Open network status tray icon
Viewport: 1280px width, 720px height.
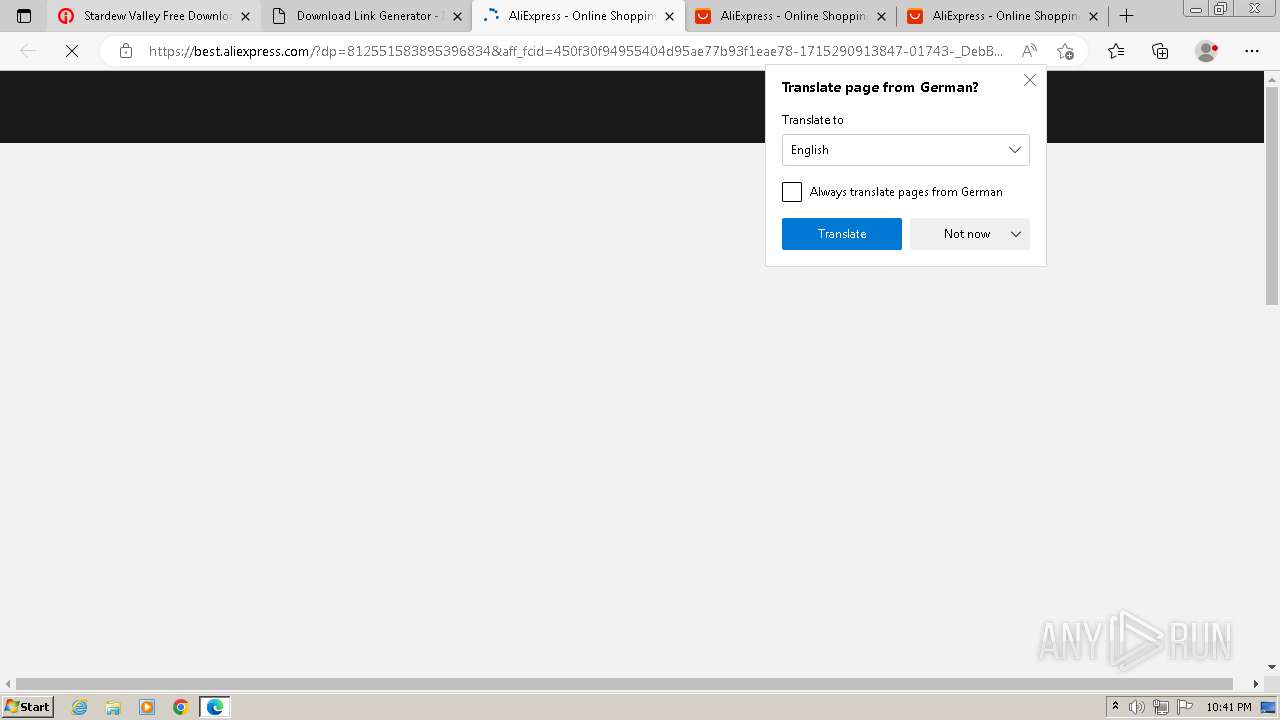click(1161, 707)
